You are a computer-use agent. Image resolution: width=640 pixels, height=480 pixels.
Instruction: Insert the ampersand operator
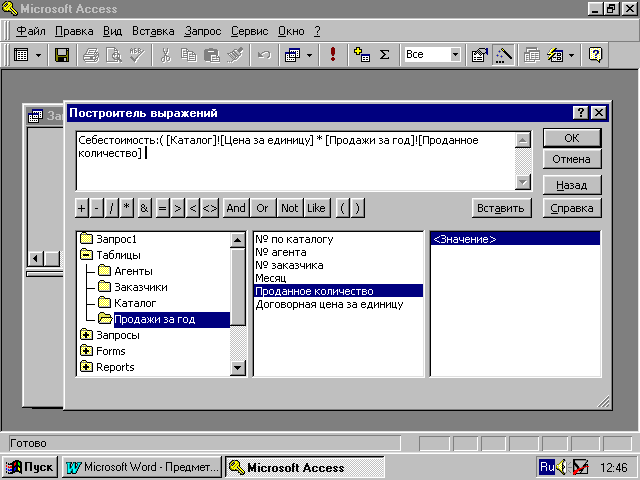point(144,208)
